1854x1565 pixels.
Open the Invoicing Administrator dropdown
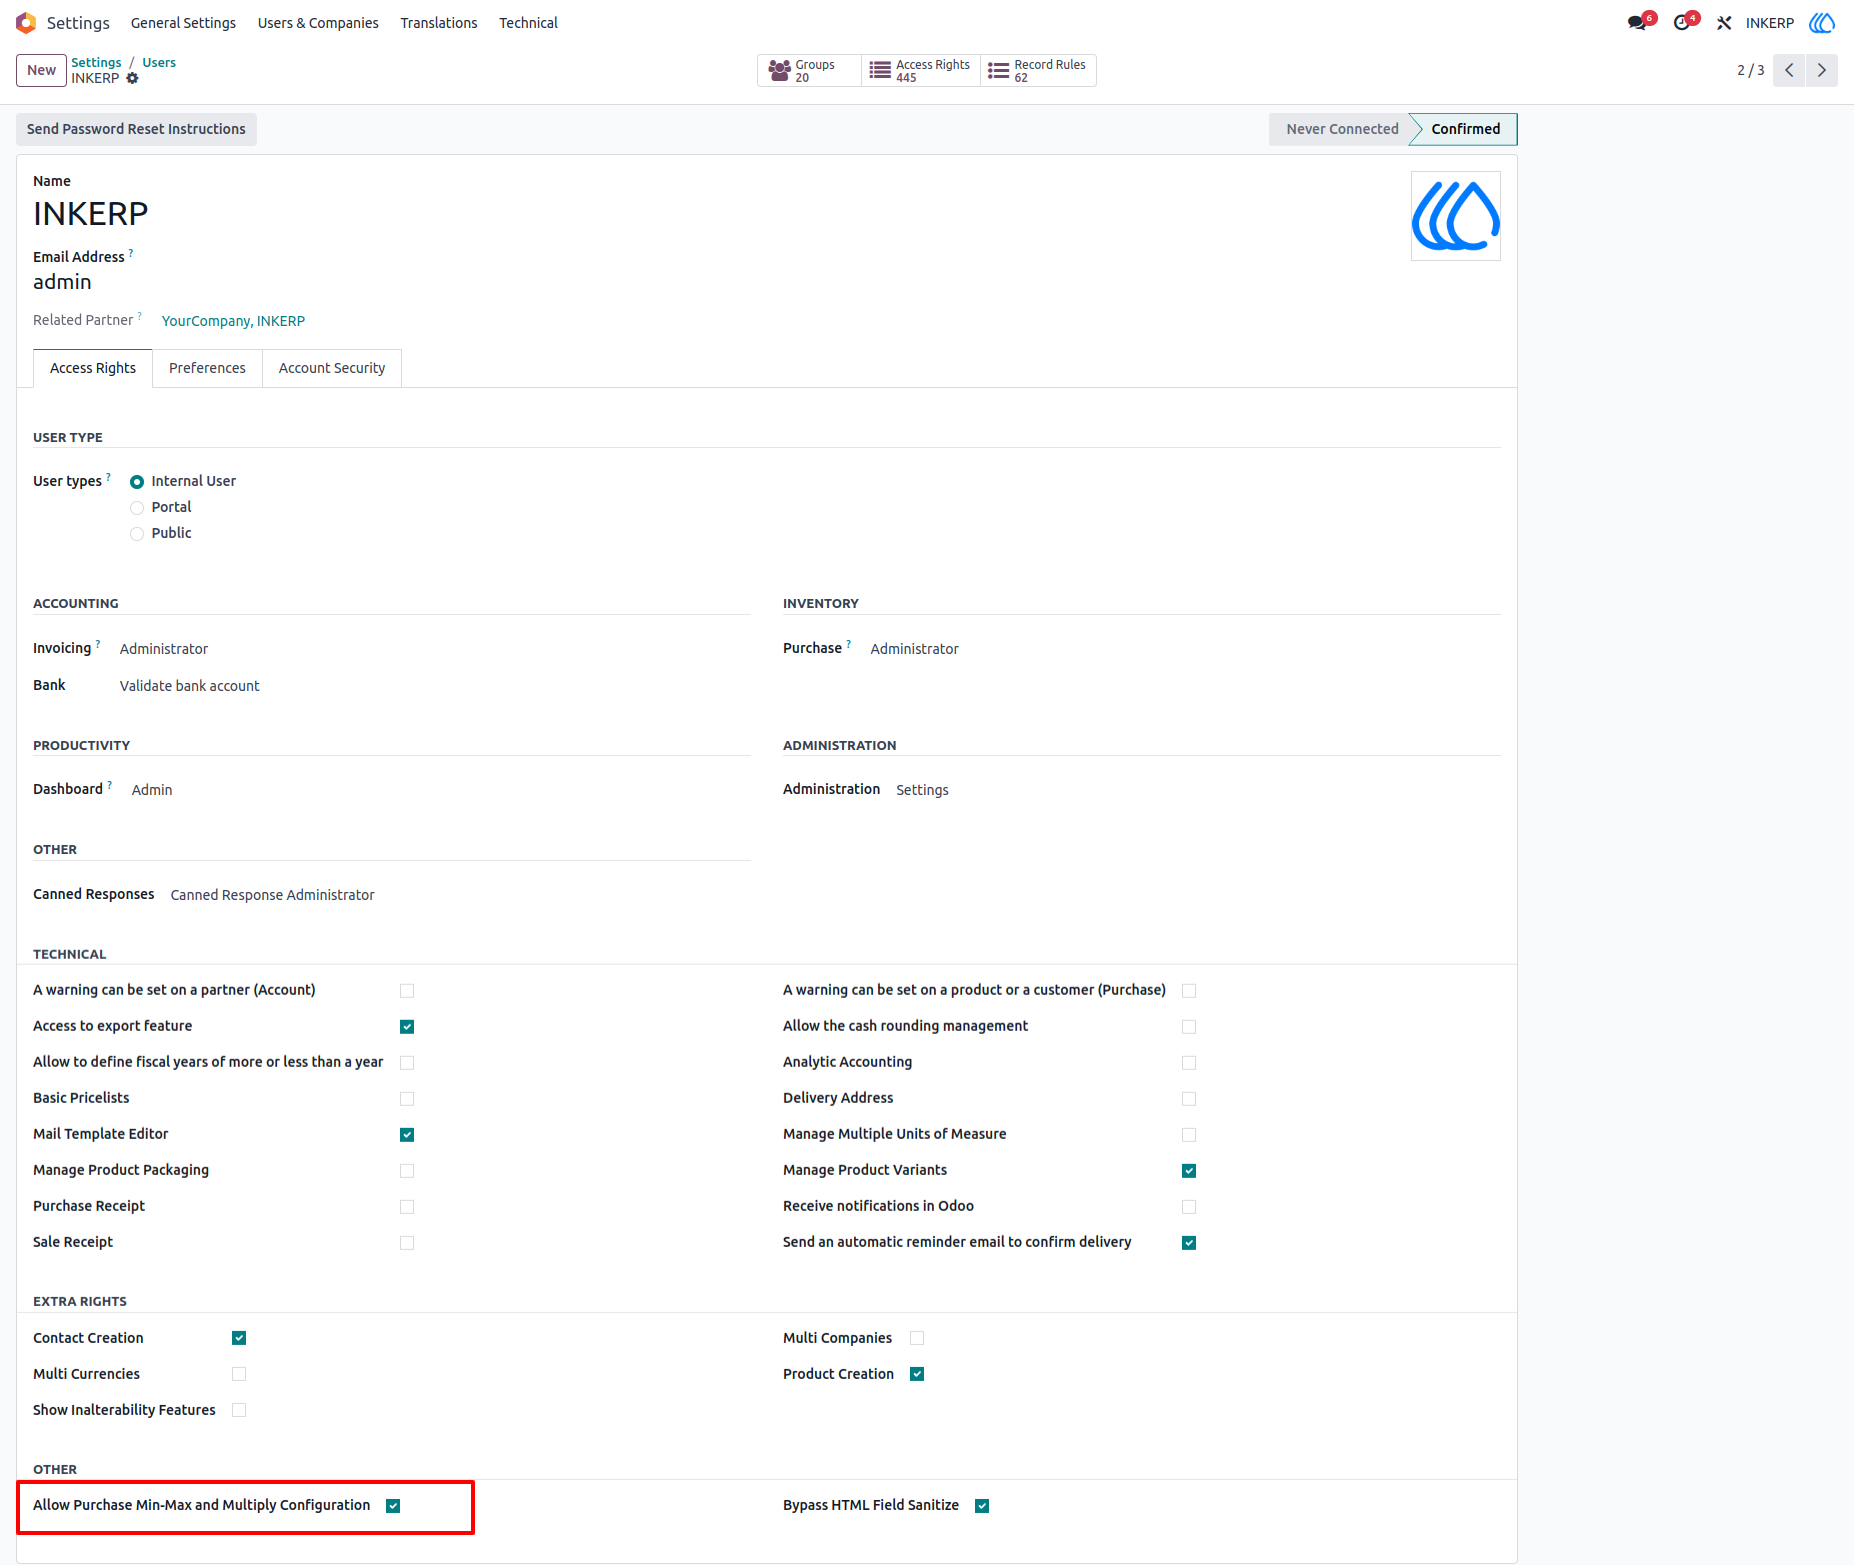pyautogui.click(x=164, y=649)
